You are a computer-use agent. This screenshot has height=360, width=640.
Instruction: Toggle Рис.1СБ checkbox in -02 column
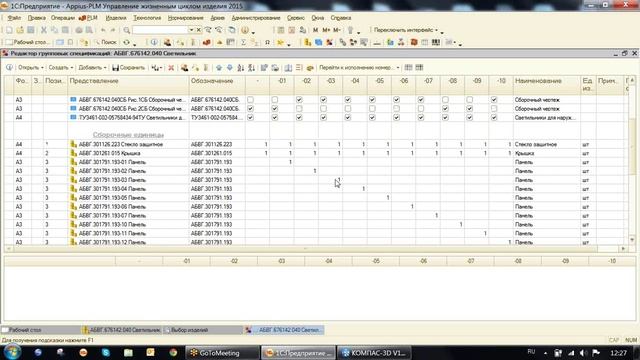pyautogui.click(x=299, y=100)
